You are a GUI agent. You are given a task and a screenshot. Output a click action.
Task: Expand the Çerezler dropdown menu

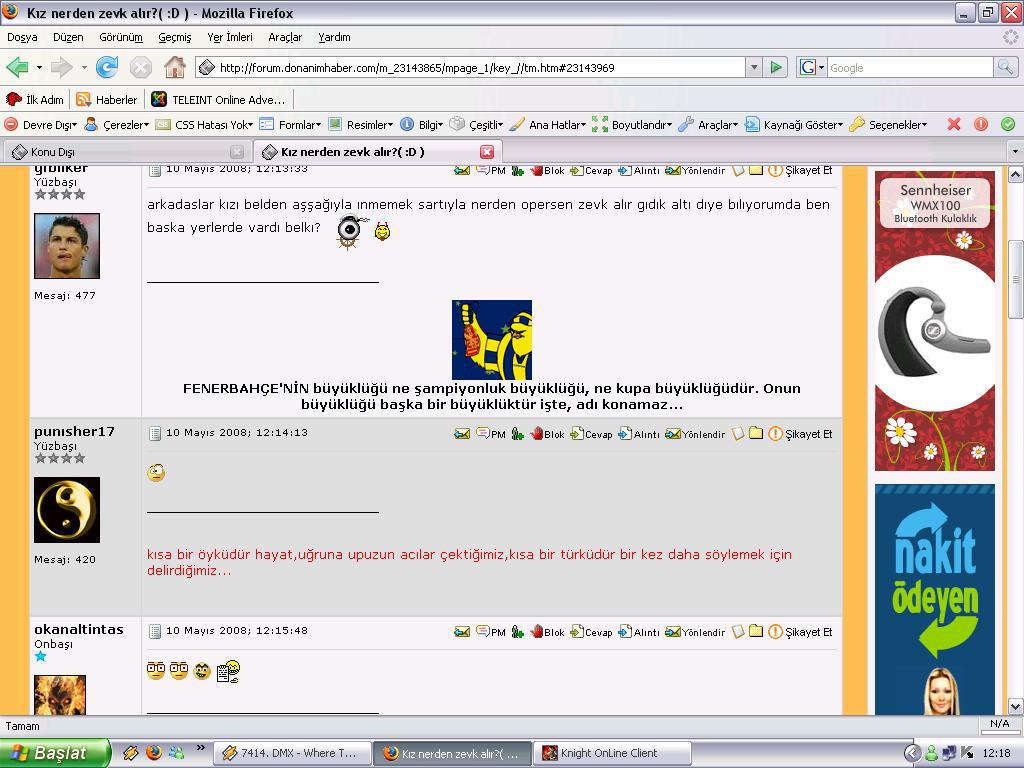(x=117, y=125)
